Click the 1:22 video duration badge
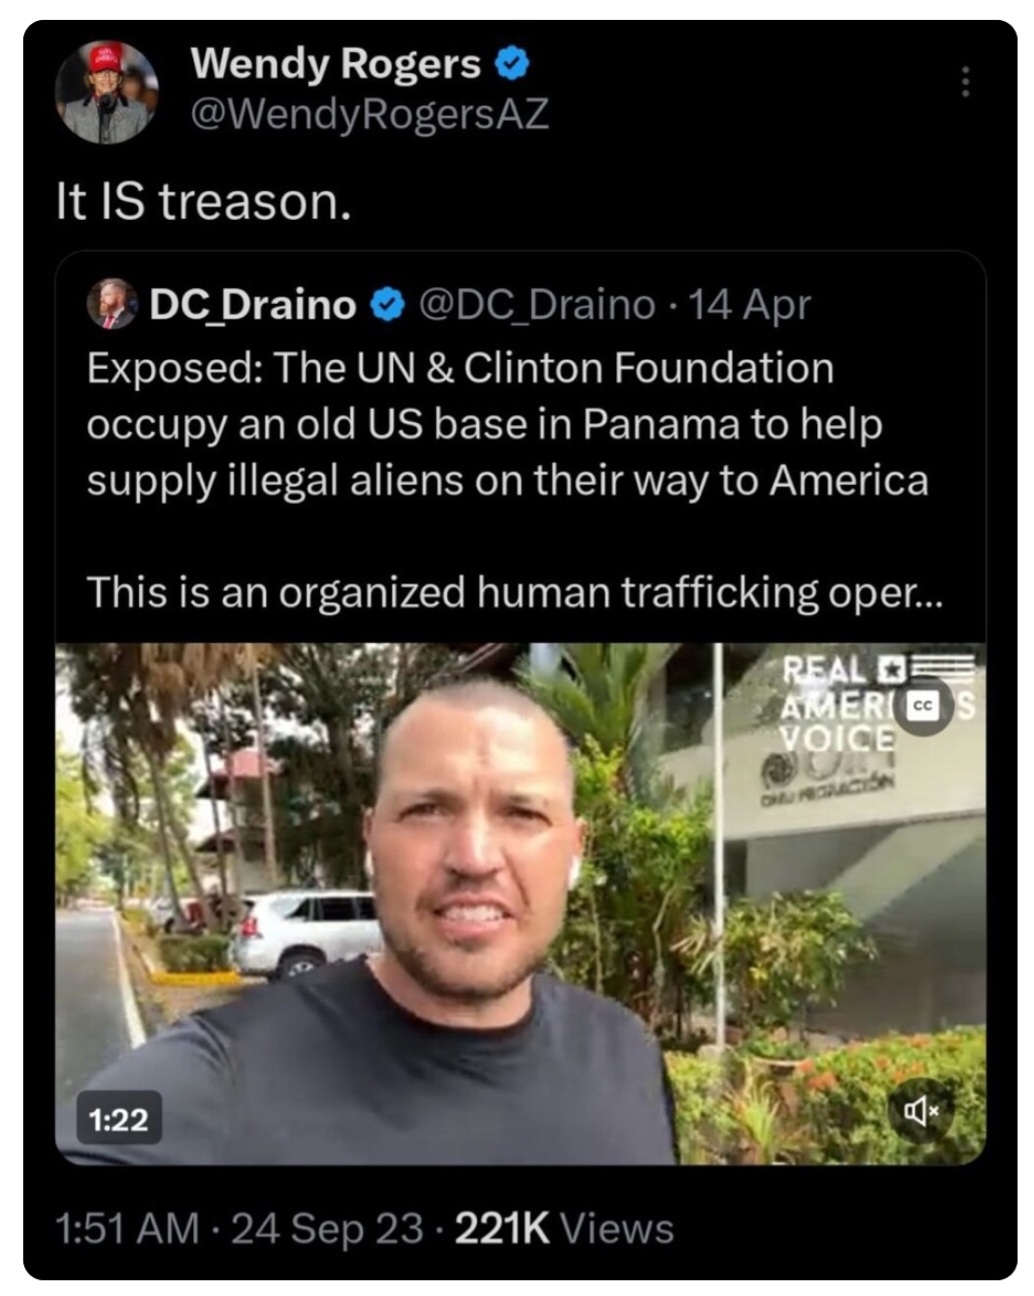Viewport: 1034px width, 1296px height. (118, 1119)
